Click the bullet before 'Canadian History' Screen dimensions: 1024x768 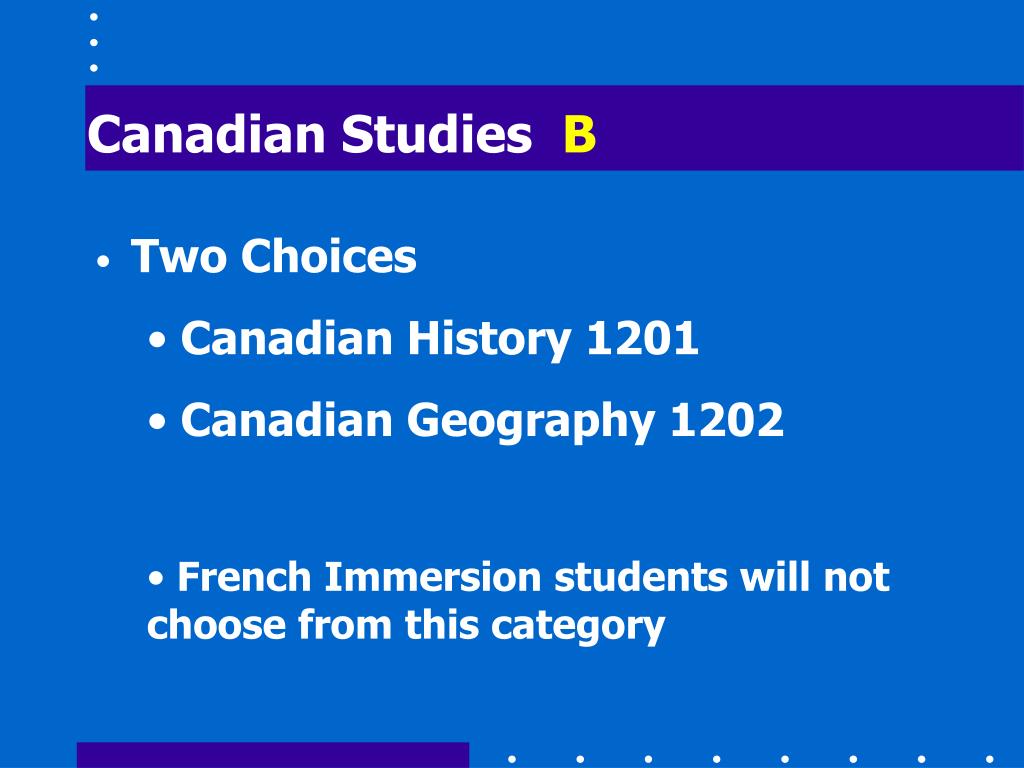point(157,340)
